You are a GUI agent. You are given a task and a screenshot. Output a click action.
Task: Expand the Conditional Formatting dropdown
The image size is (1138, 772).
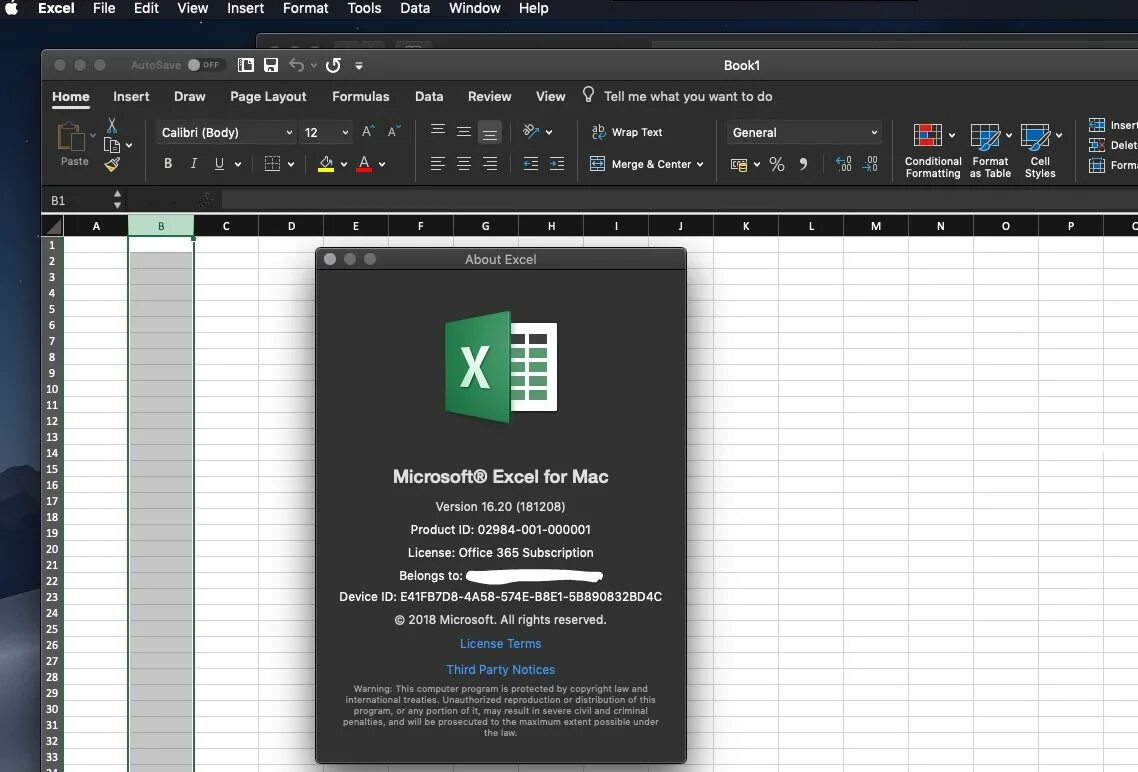[x=951, y=136]
